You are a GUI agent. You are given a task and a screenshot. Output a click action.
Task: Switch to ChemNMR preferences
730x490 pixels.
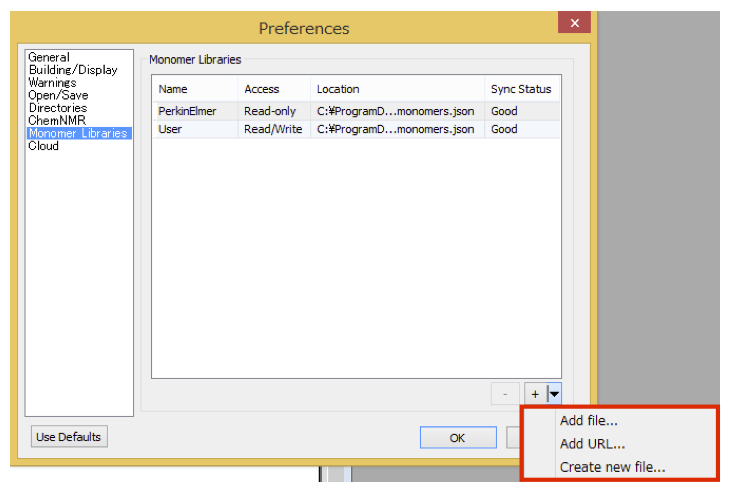pos(57,121)
